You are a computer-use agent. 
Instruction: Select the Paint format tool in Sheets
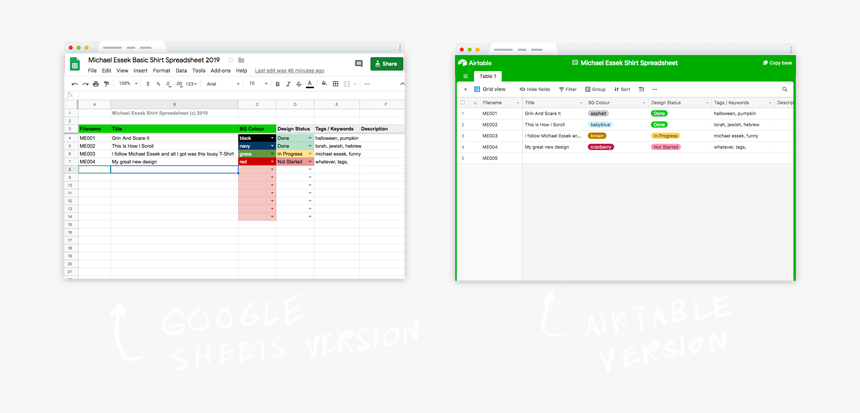pos(106,84)
